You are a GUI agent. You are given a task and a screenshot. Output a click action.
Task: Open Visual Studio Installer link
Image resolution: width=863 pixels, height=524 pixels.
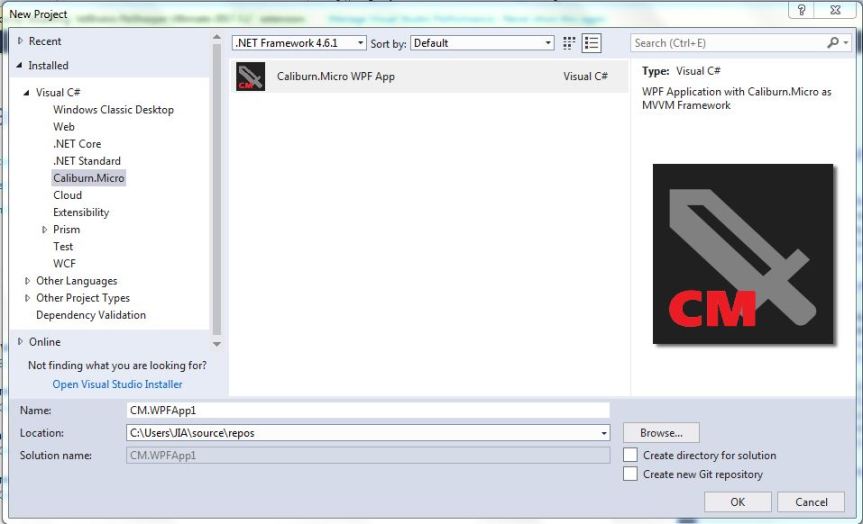click(117, 384)
